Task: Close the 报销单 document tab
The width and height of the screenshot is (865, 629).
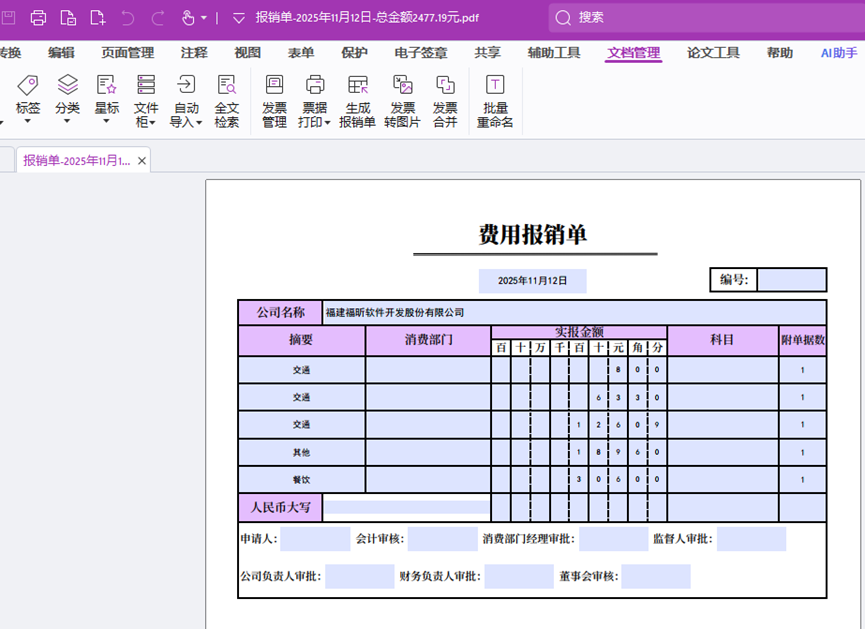Action: (x=142, y=161)
